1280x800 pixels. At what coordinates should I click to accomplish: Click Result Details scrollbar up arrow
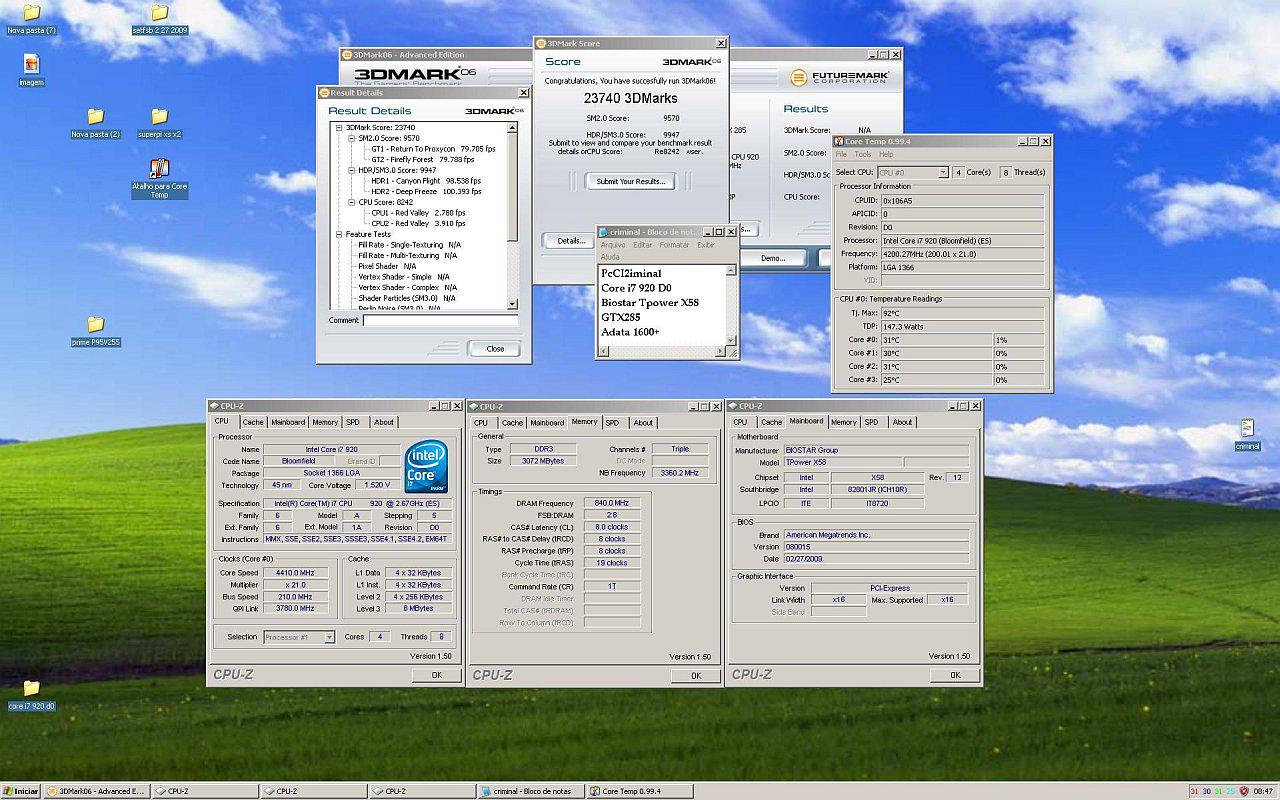513,127
